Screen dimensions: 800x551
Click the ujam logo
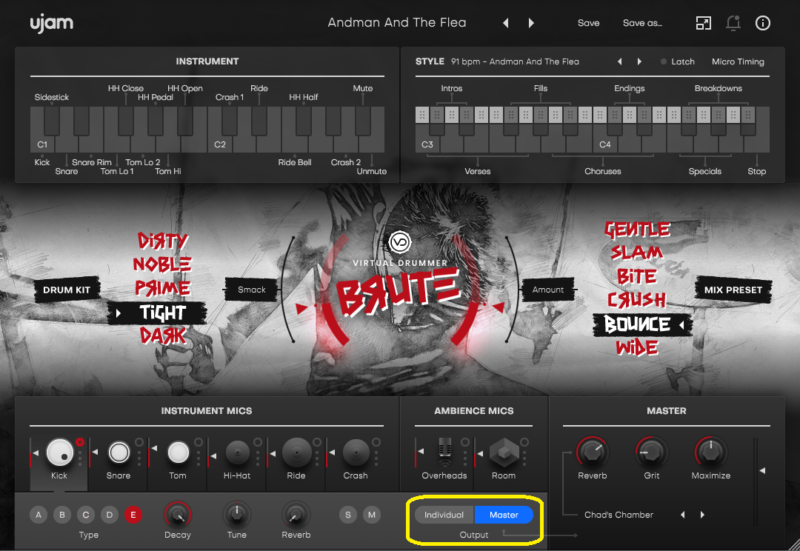[51, 23]
